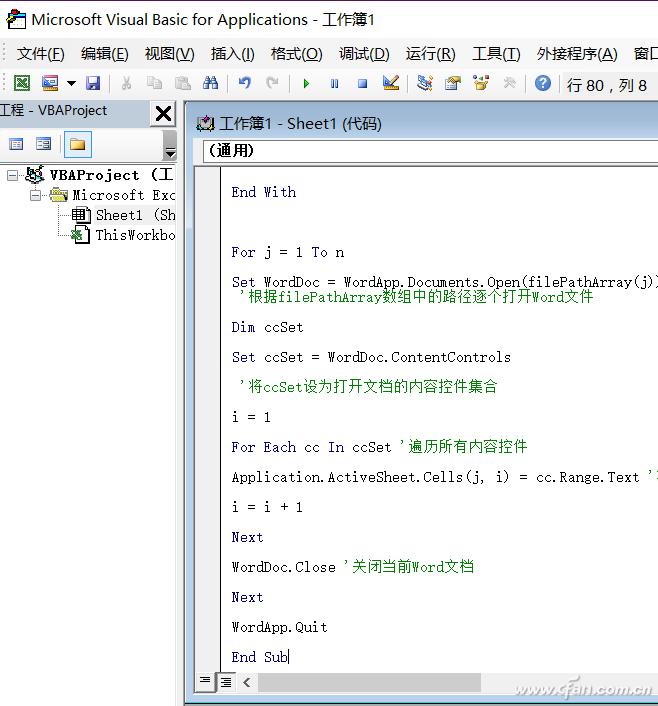Click the 行 80, 列 8 position indicator
Image resolution: width=658 pixels, height=706 pixels.
click(x=606, y=85)
